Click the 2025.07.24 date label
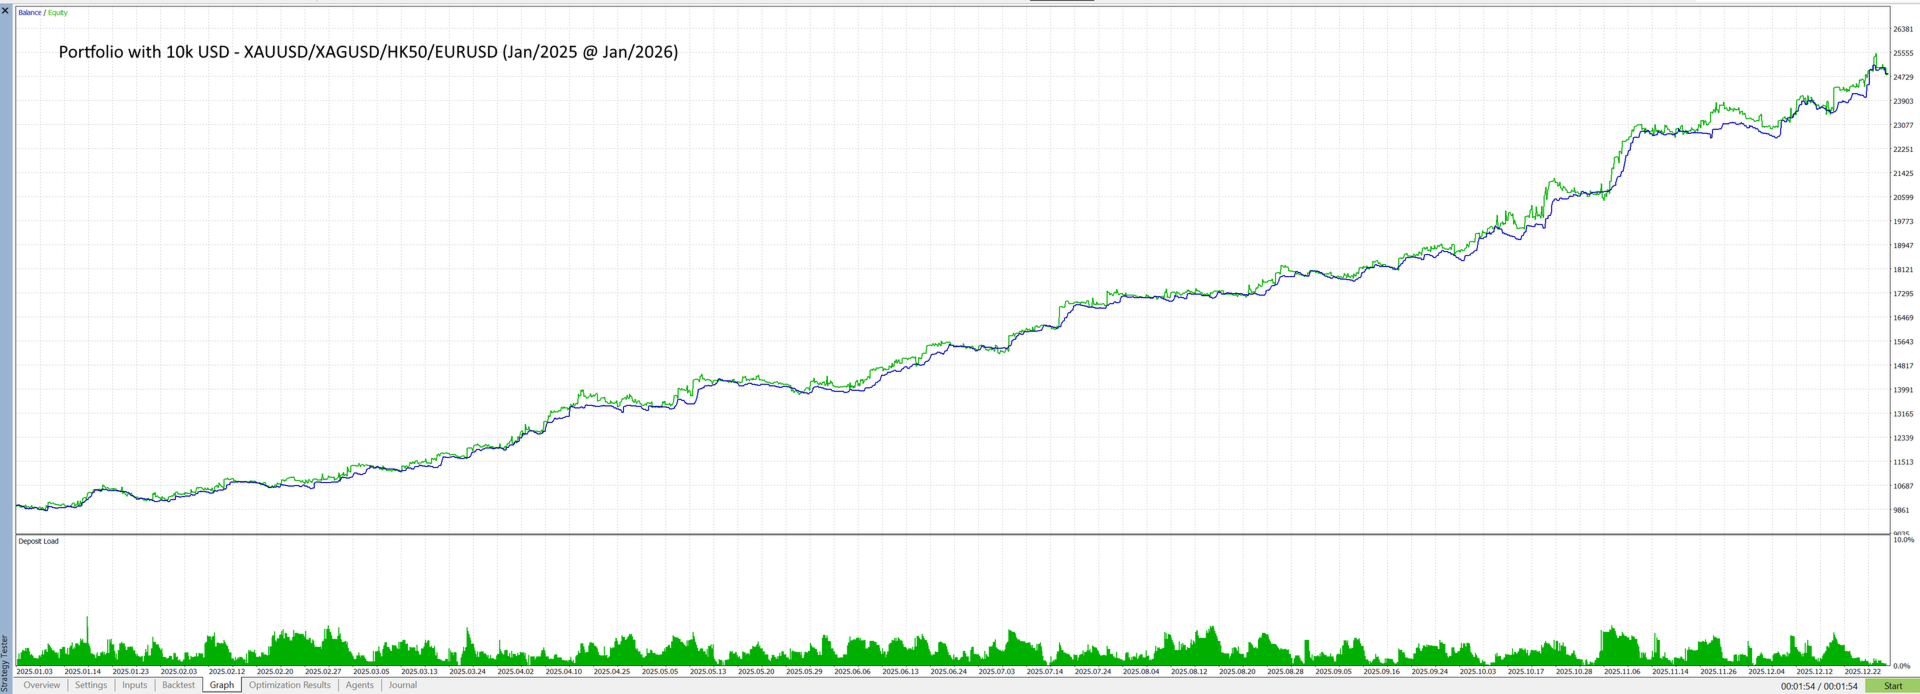This screenshot has height=694, width=1920. pos(1093,672)
